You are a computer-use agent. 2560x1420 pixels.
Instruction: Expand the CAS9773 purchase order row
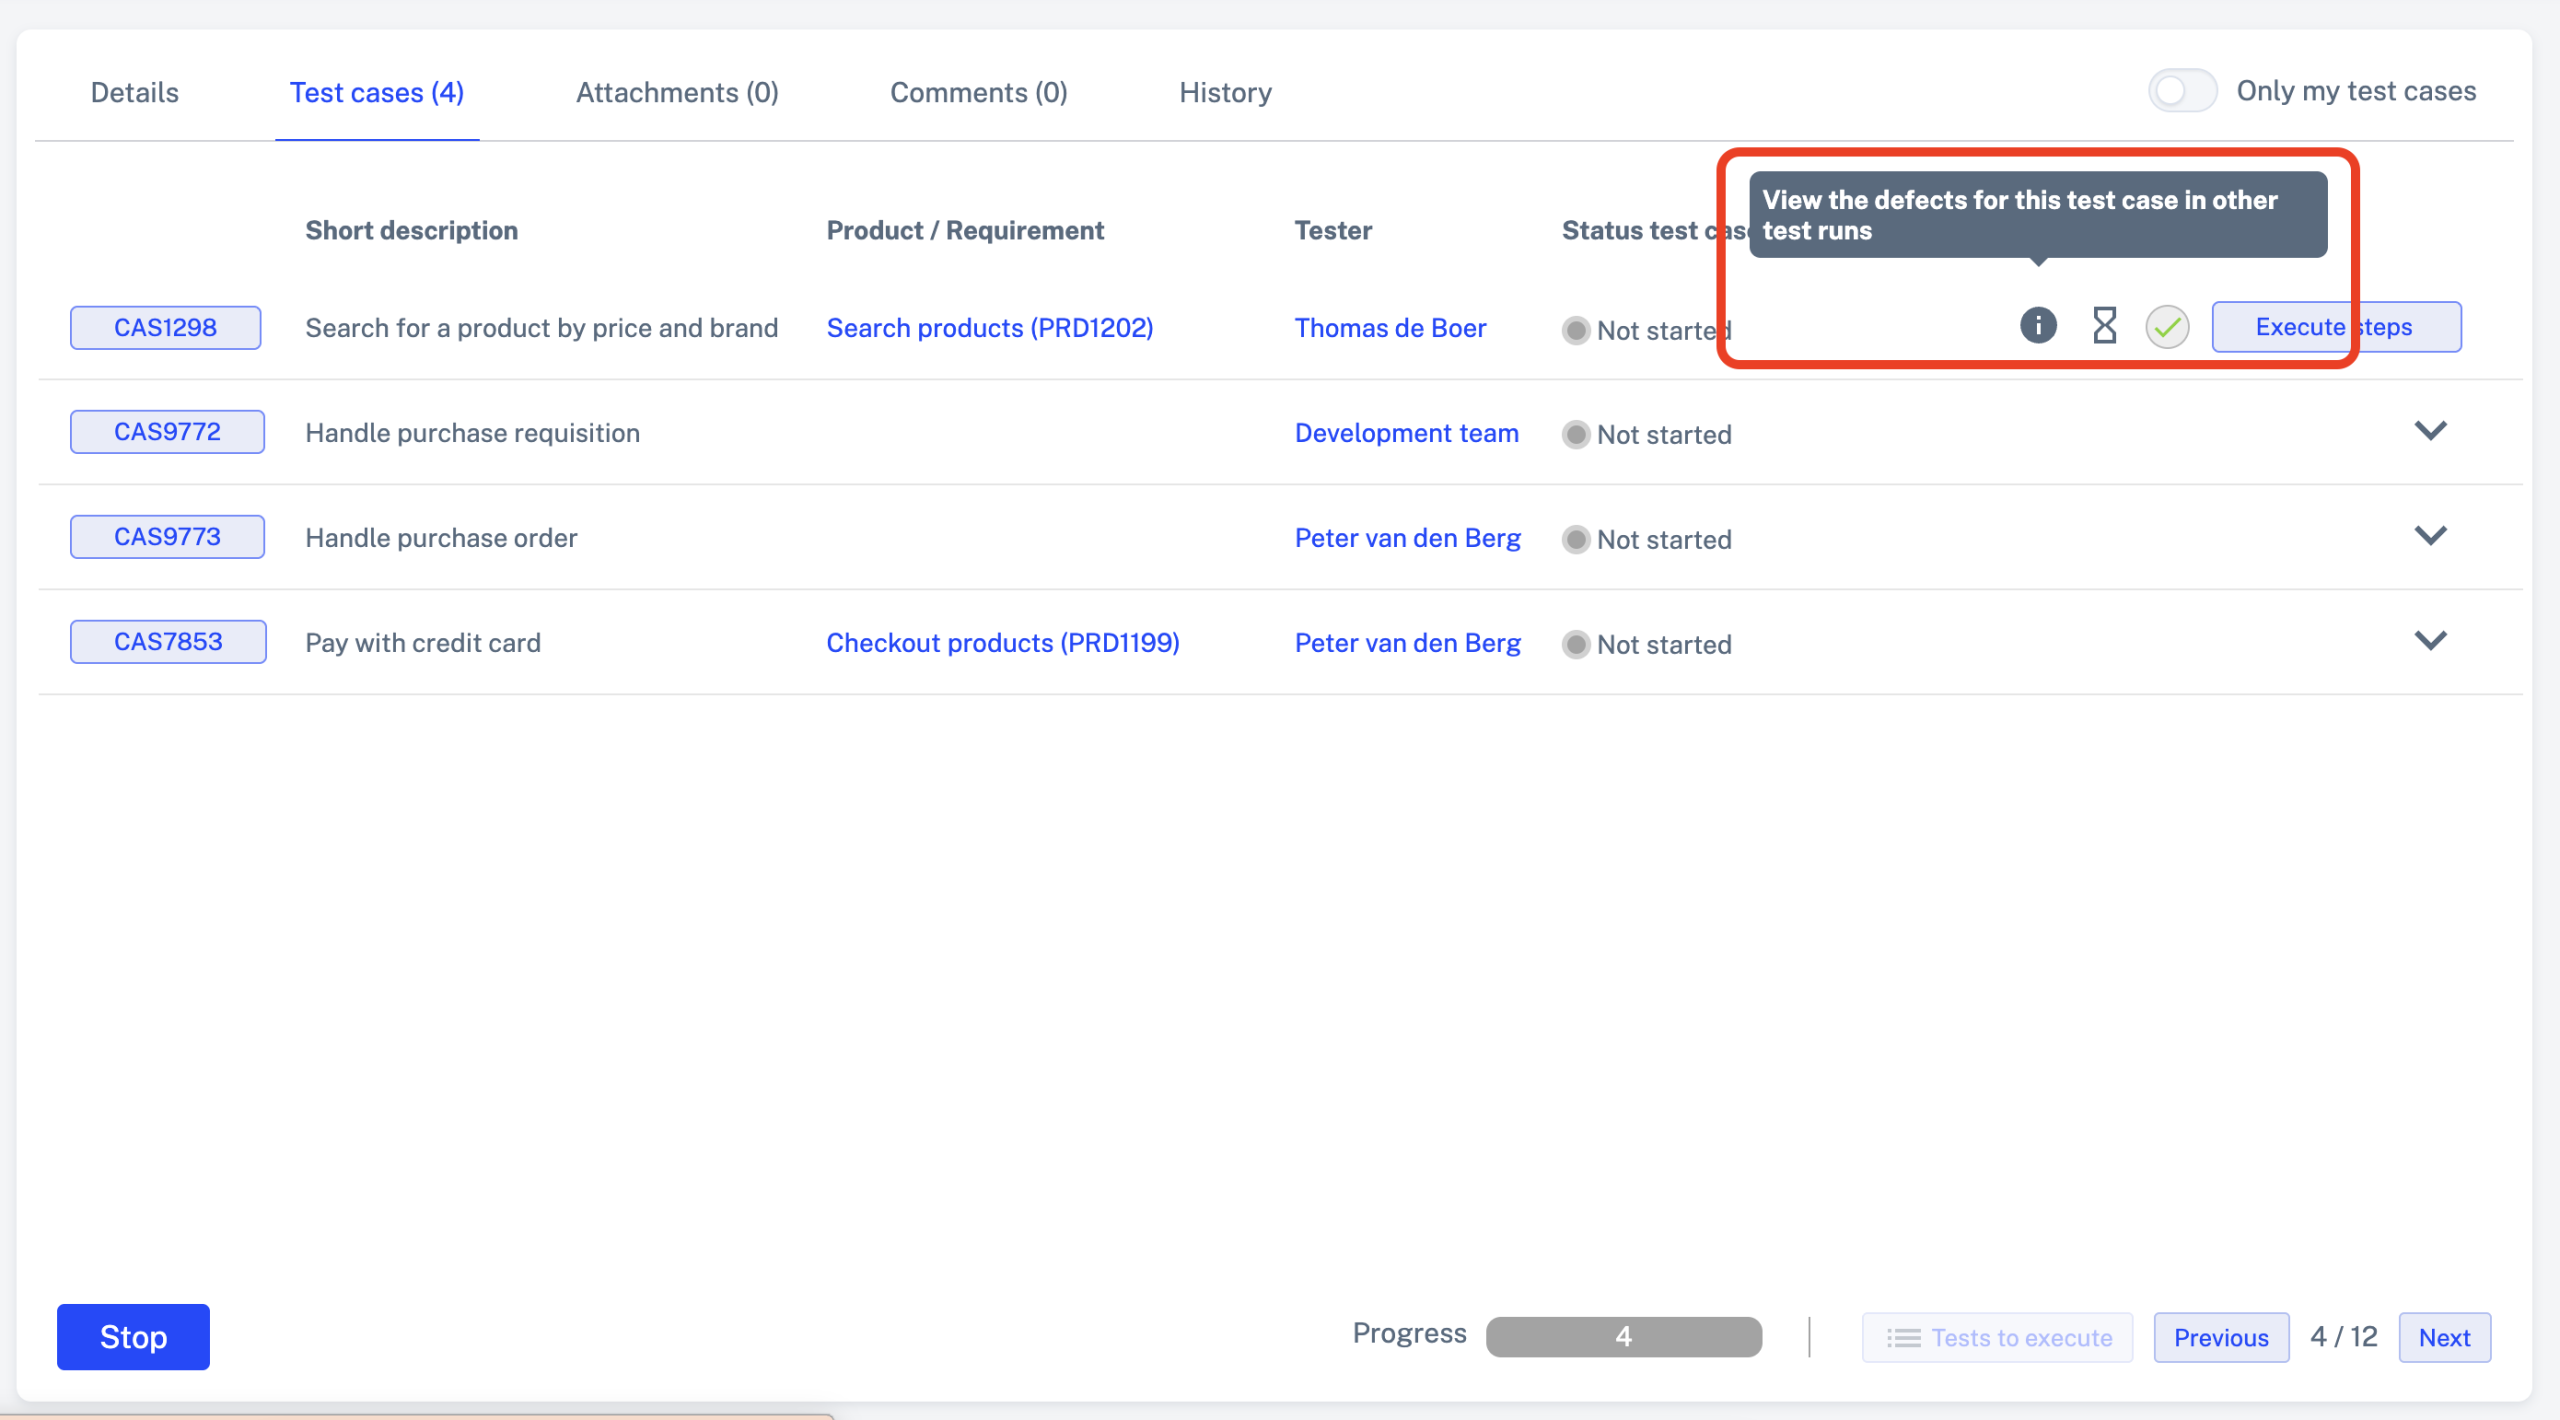[2430, 536]
